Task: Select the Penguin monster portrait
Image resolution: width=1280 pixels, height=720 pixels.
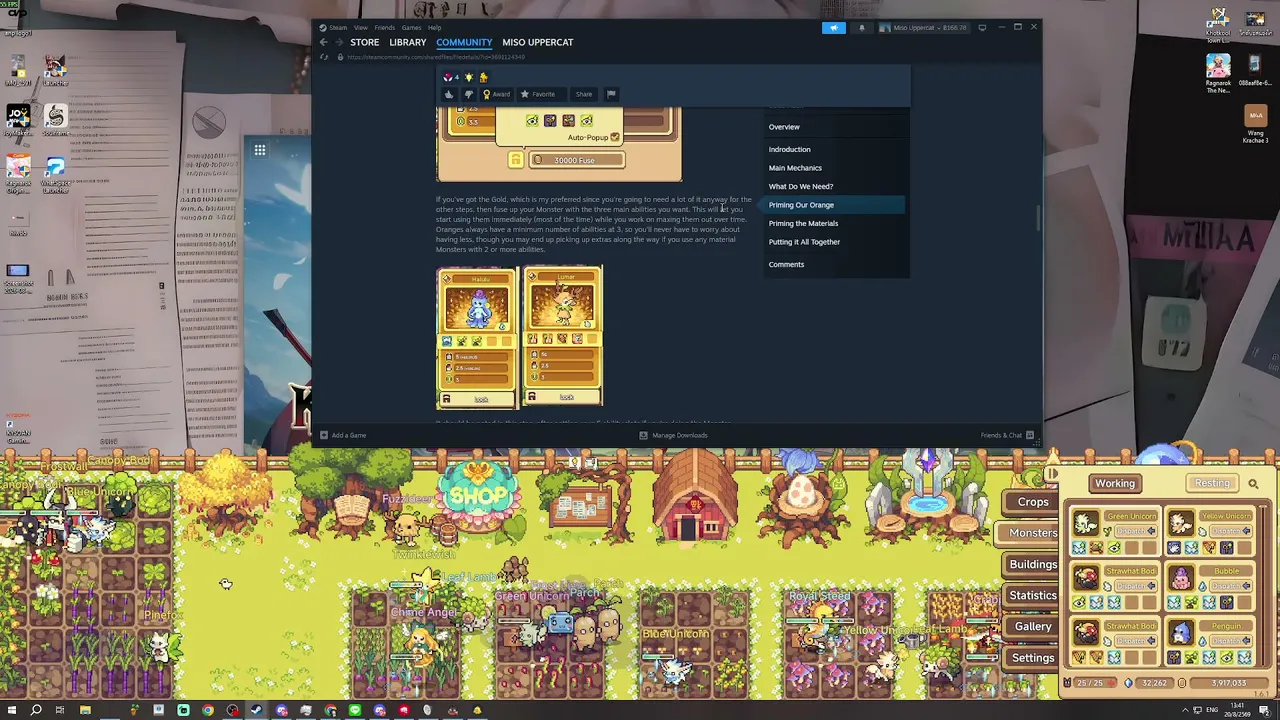Action: coord(1181,634)
